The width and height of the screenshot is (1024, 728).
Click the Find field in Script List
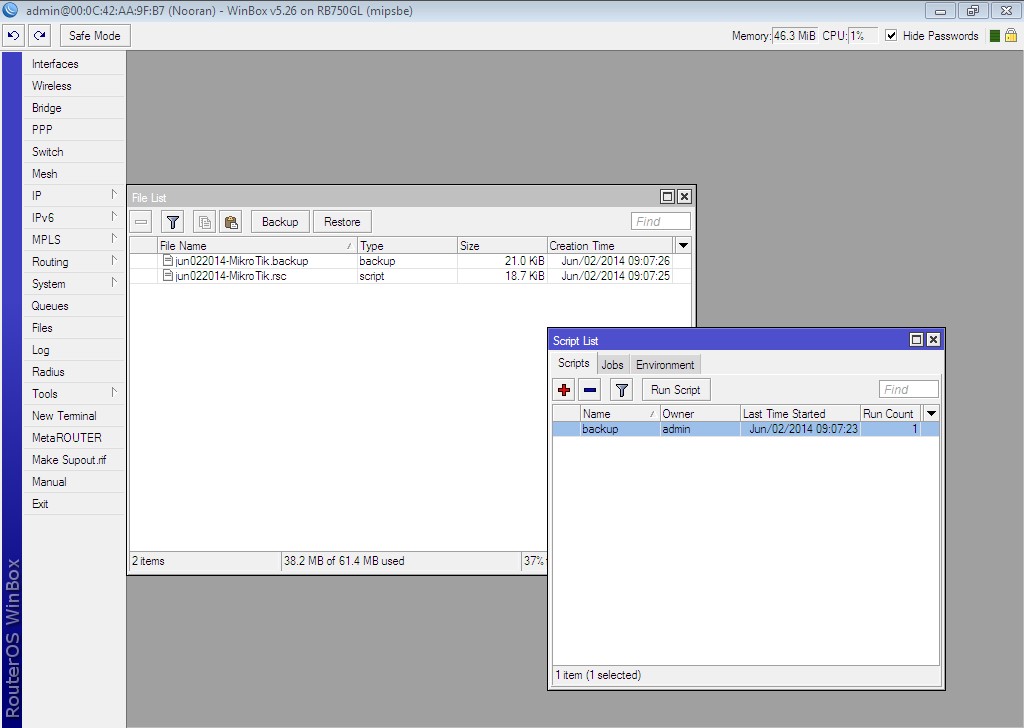pos(908,389)
